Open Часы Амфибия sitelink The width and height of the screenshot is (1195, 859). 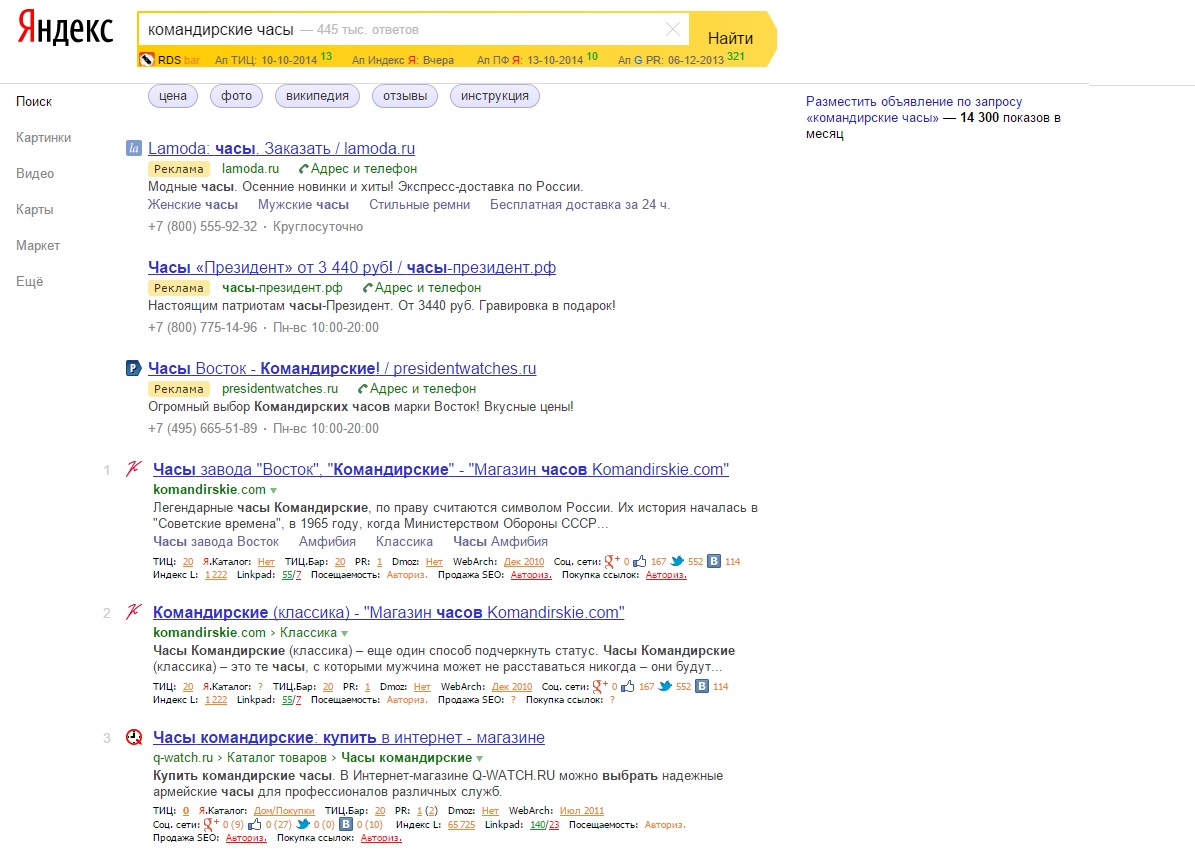tap(500, 541)
